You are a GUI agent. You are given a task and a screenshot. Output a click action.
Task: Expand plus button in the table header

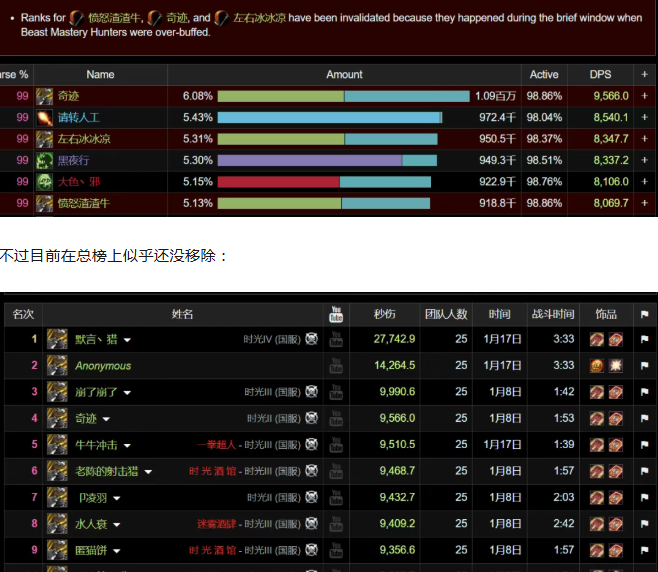coord(645,75)
